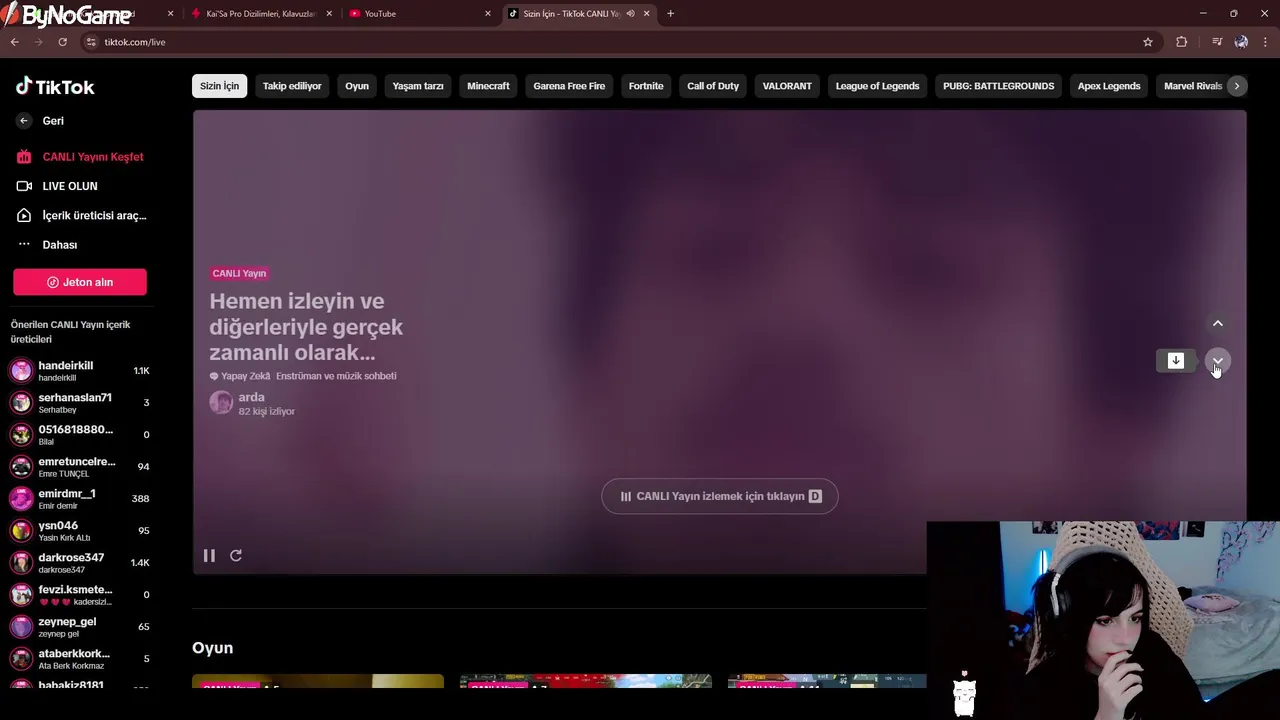Image resolution: width=1280 pixels, height=720 pixels.
Task: Switch to Kai'Sa Pro Dizilimleri tab
Action: point(261,14)
